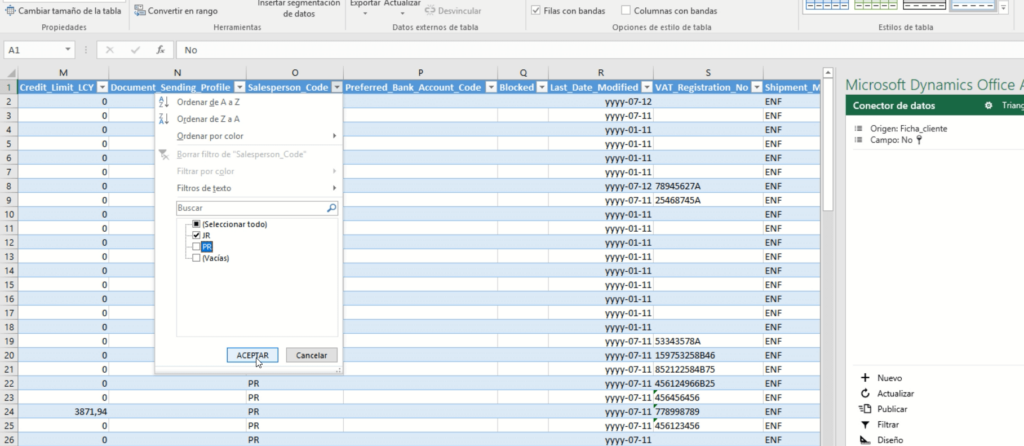The image size is (1024, 446).
Task: Click the Publicar icon in data connector
Action: (862, 409)
